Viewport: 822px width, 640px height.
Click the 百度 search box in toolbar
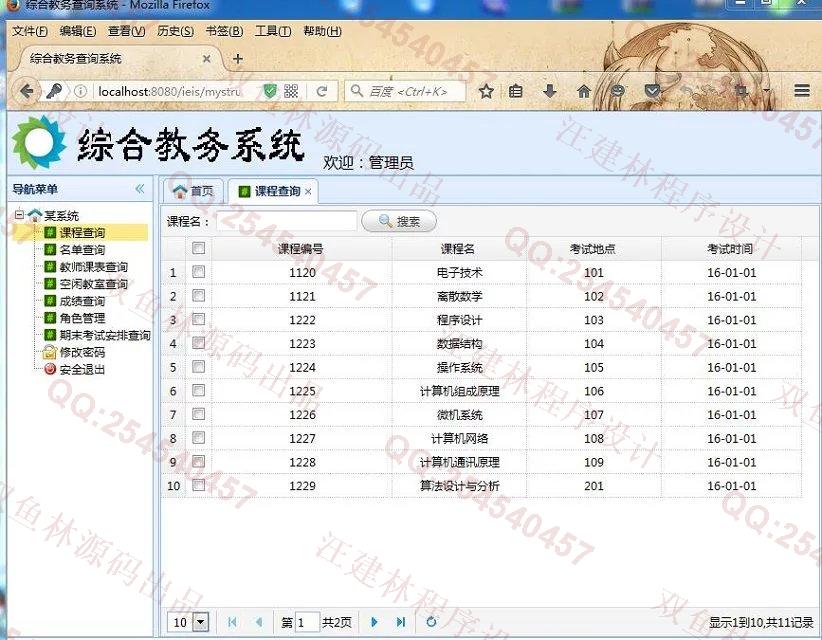(x=405, y=91)
